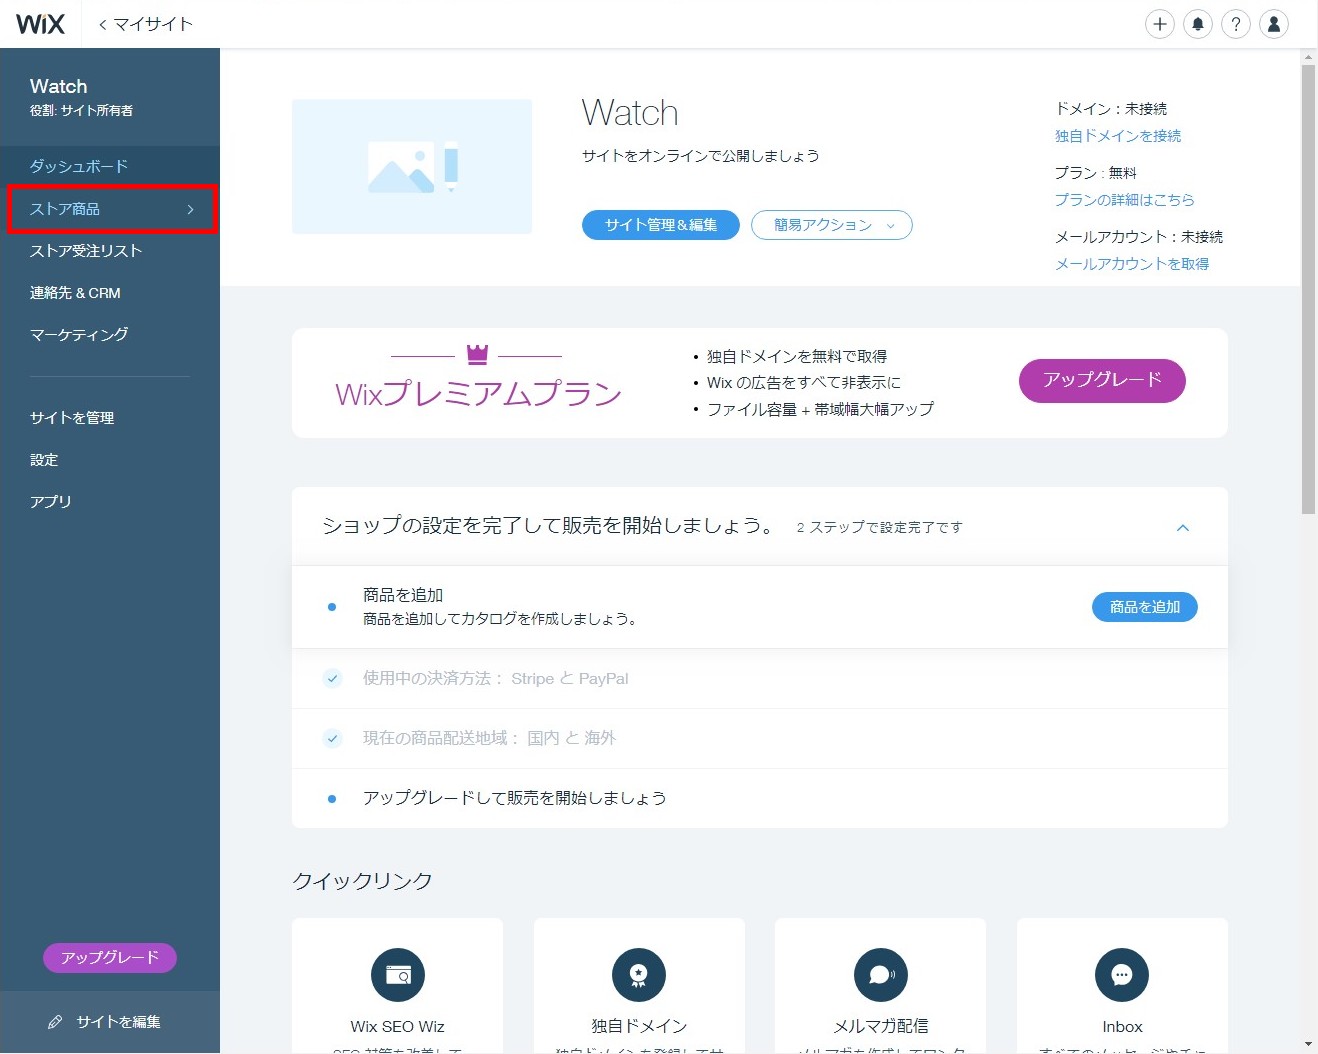
Task: Open 設定 in the sidebar
Action: (44, 460)
